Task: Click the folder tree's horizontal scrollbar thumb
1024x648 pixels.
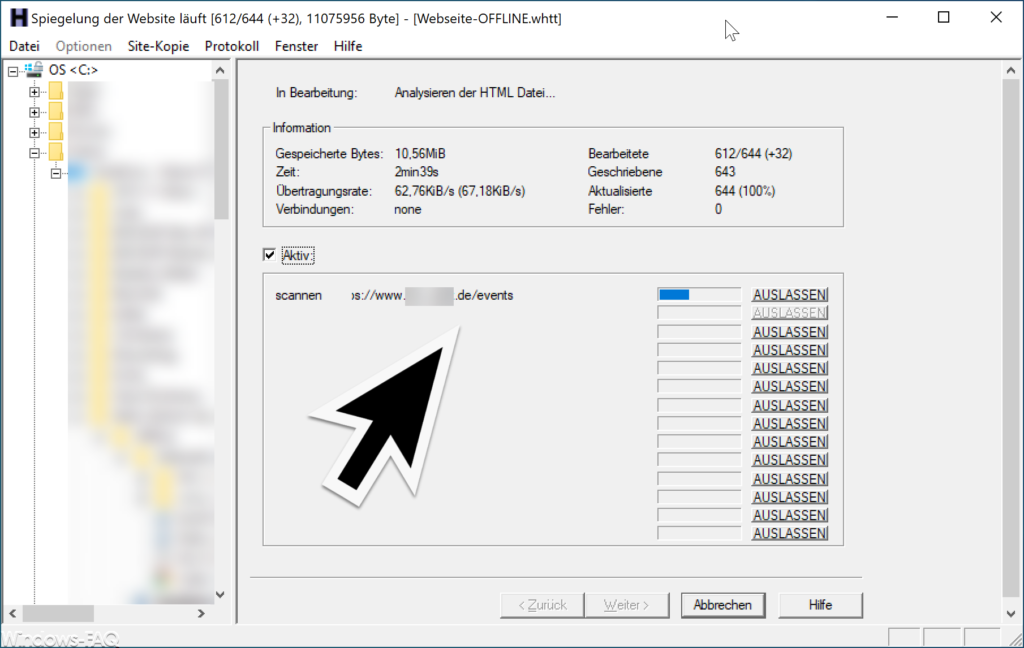Action: coord(58,613)
